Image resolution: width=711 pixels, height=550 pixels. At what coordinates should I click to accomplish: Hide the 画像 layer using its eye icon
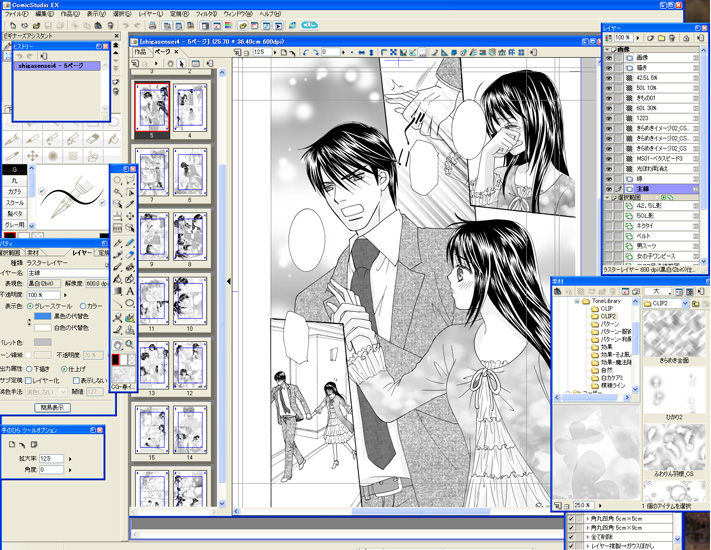coord(609,58)
